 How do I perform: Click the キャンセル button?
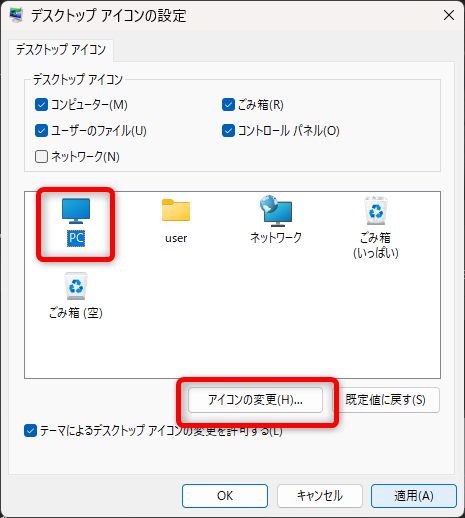[320, 496]
